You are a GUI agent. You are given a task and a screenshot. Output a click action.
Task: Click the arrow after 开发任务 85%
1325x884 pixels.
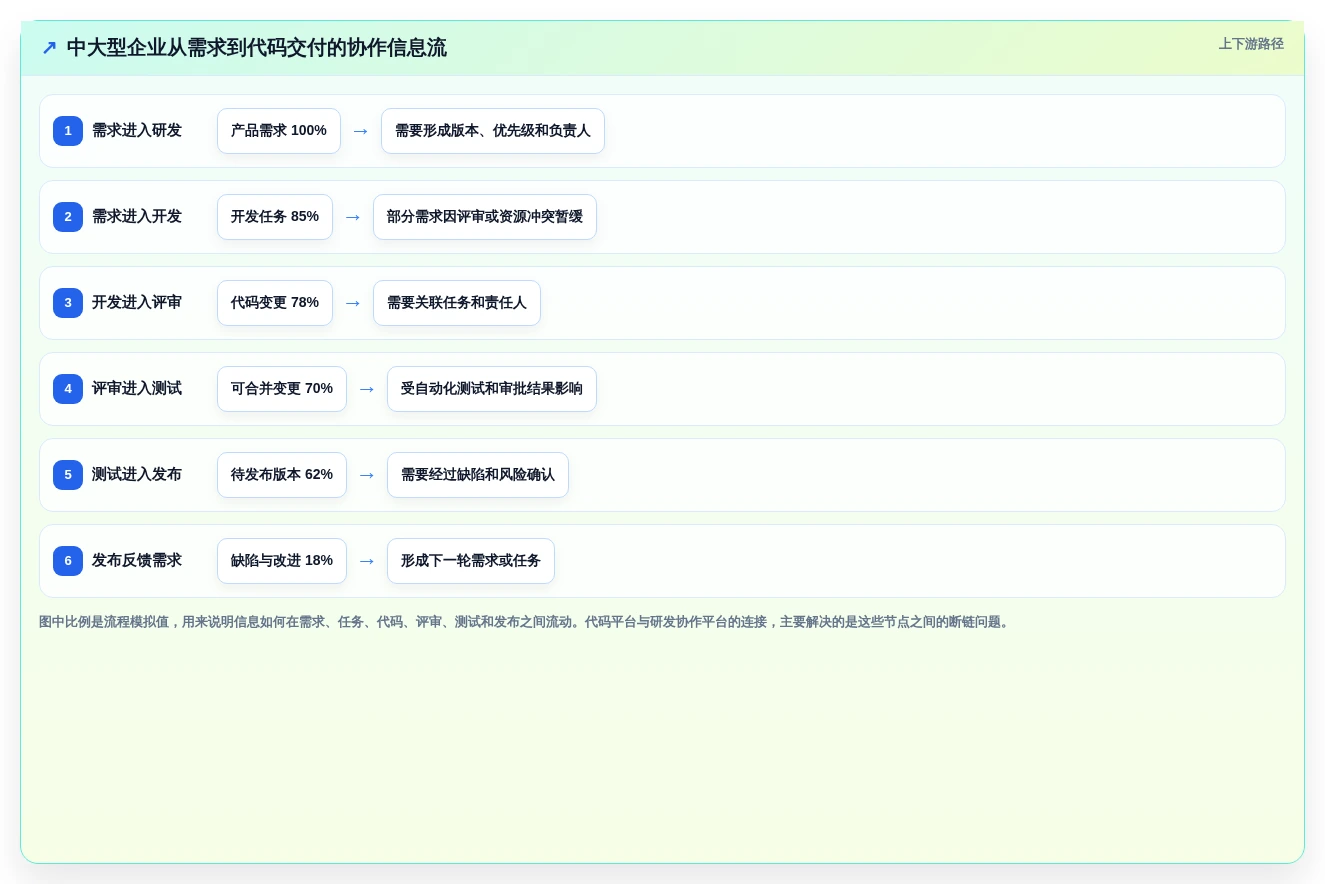tap(353, 217)
